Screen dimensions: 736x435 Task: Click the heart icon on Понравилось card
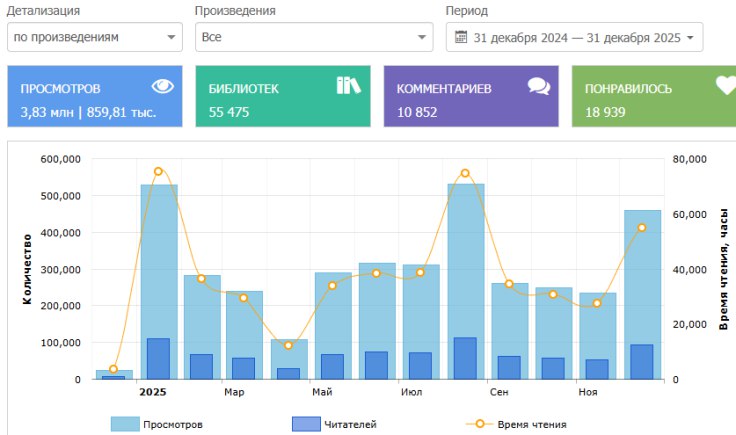pyautogui.click(x=725, y=87)
